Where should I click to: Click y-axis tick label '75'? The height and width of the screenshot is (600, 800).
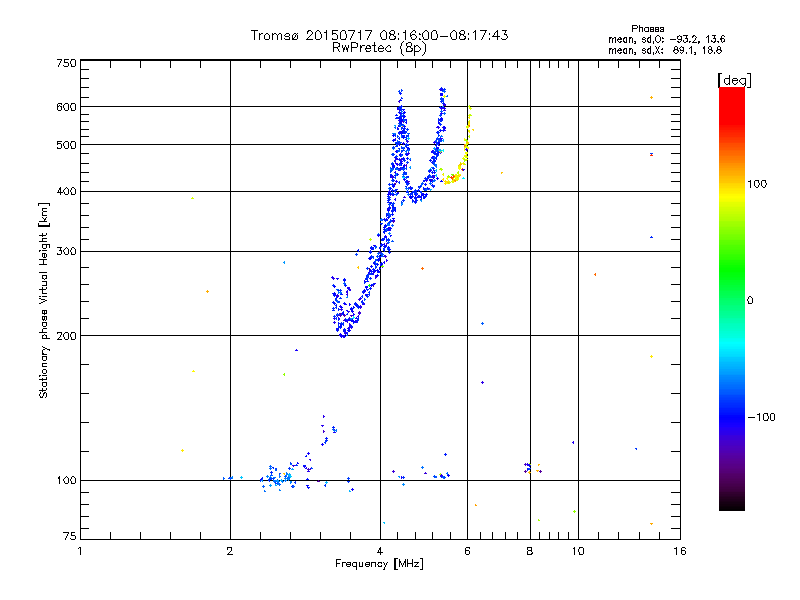70,536
